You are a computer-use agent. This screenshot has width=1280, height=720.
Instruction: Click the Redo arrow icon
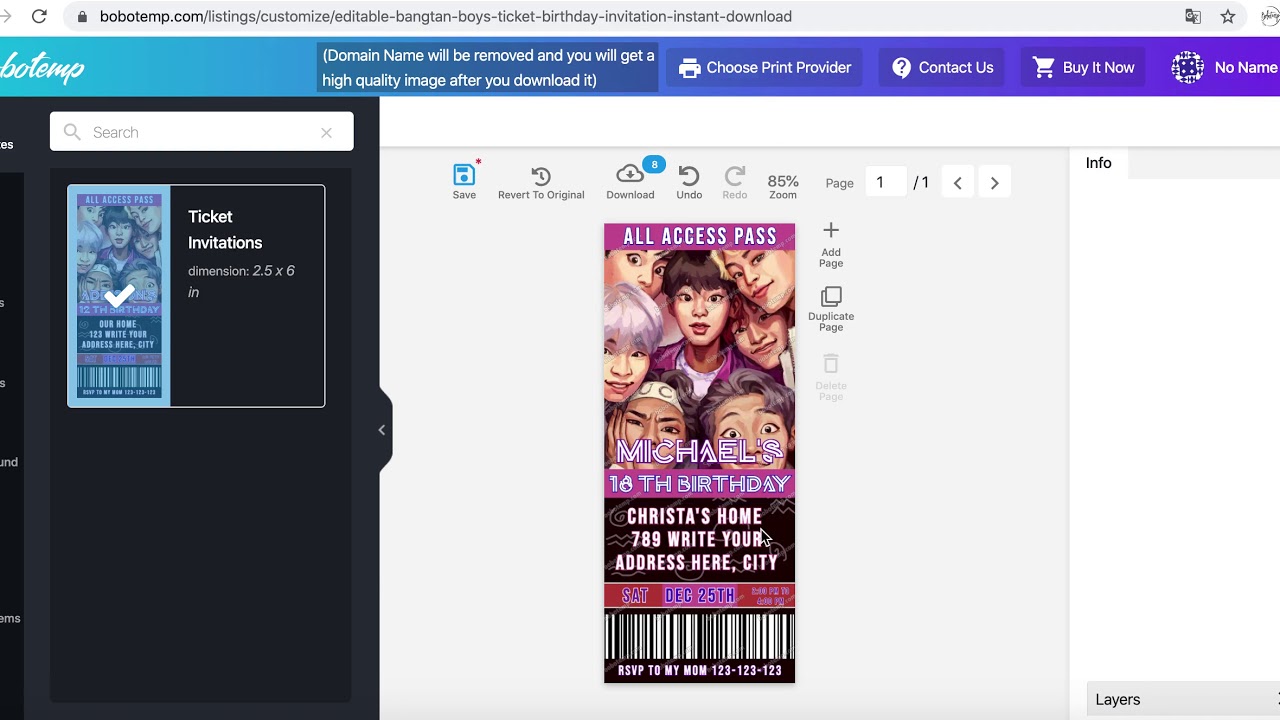point(735,176)
